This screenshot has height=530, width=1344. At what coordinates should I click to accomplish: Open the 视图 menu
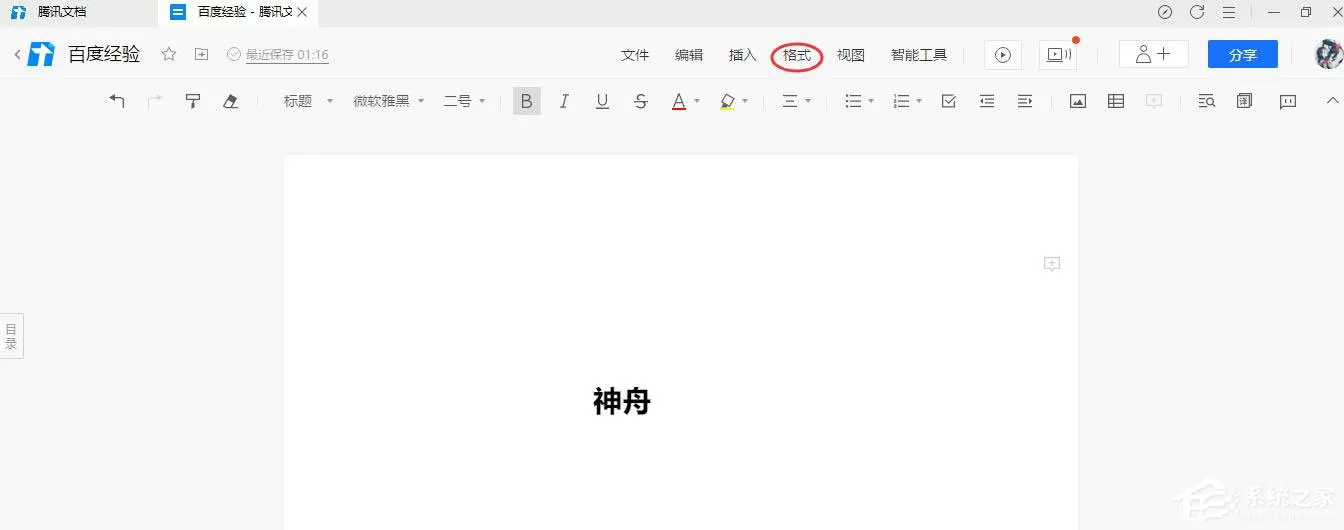(851, 55)
